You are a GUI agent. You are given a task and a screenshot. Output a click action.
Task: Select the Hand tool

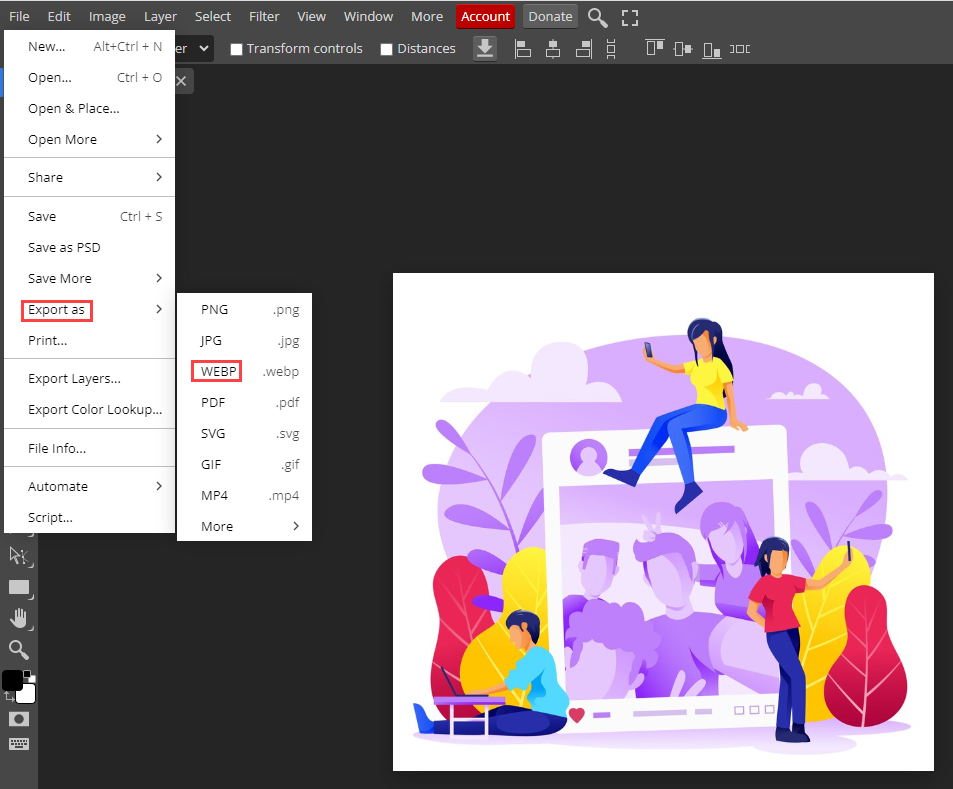tap(19, 618)
